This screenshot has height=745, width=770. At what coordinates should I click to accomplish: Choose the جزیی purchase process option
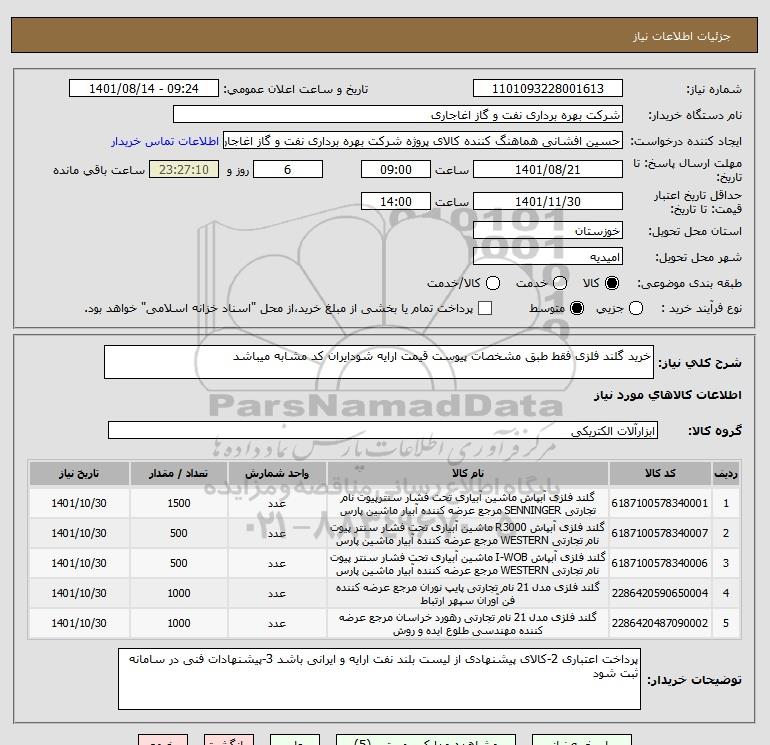(x=636, y=308)
